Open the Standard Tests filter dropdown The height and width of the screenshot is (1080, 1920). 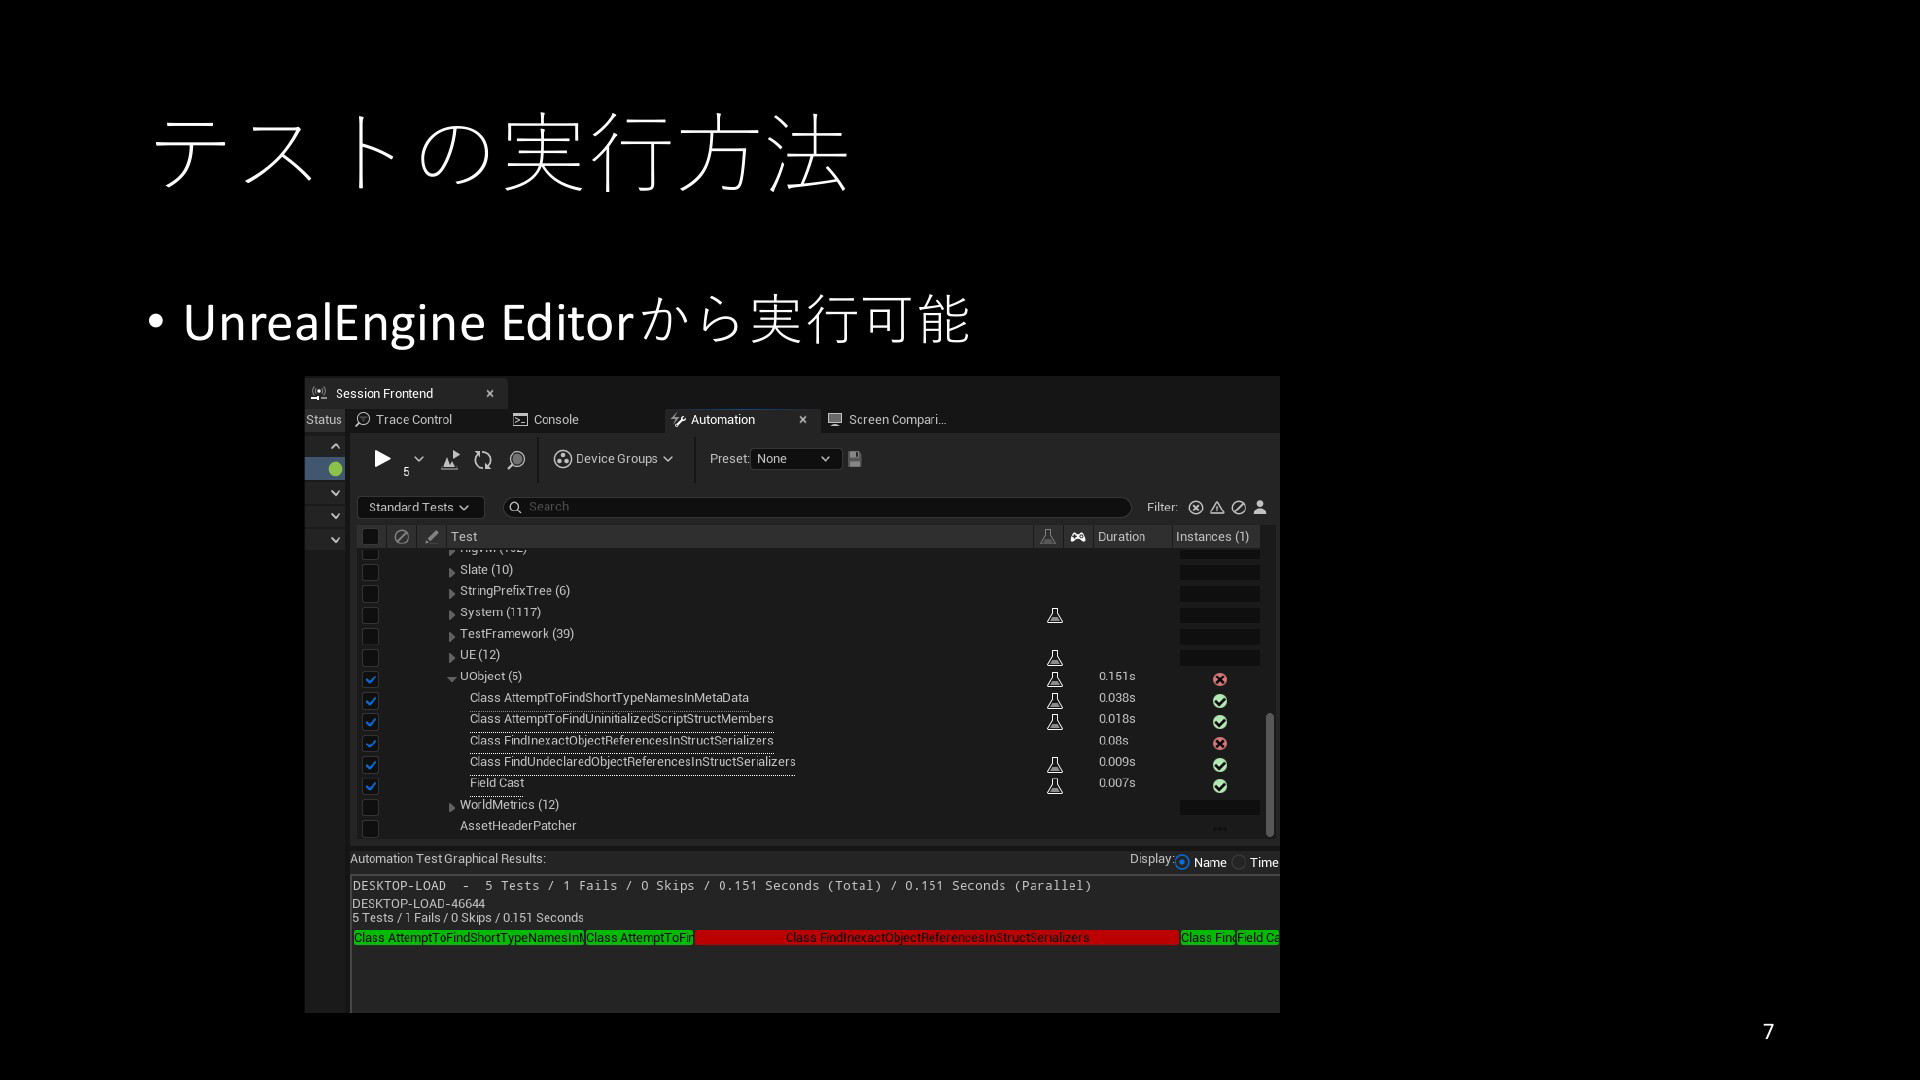[x=420, y=508]
